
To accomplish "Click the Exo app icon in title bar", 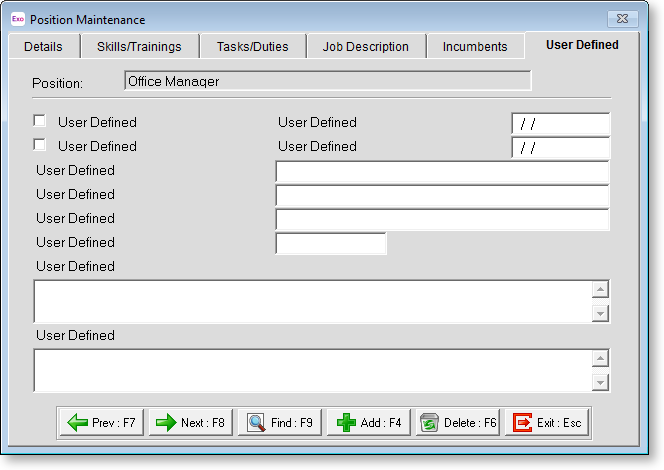I will click(x=17, y=19).
